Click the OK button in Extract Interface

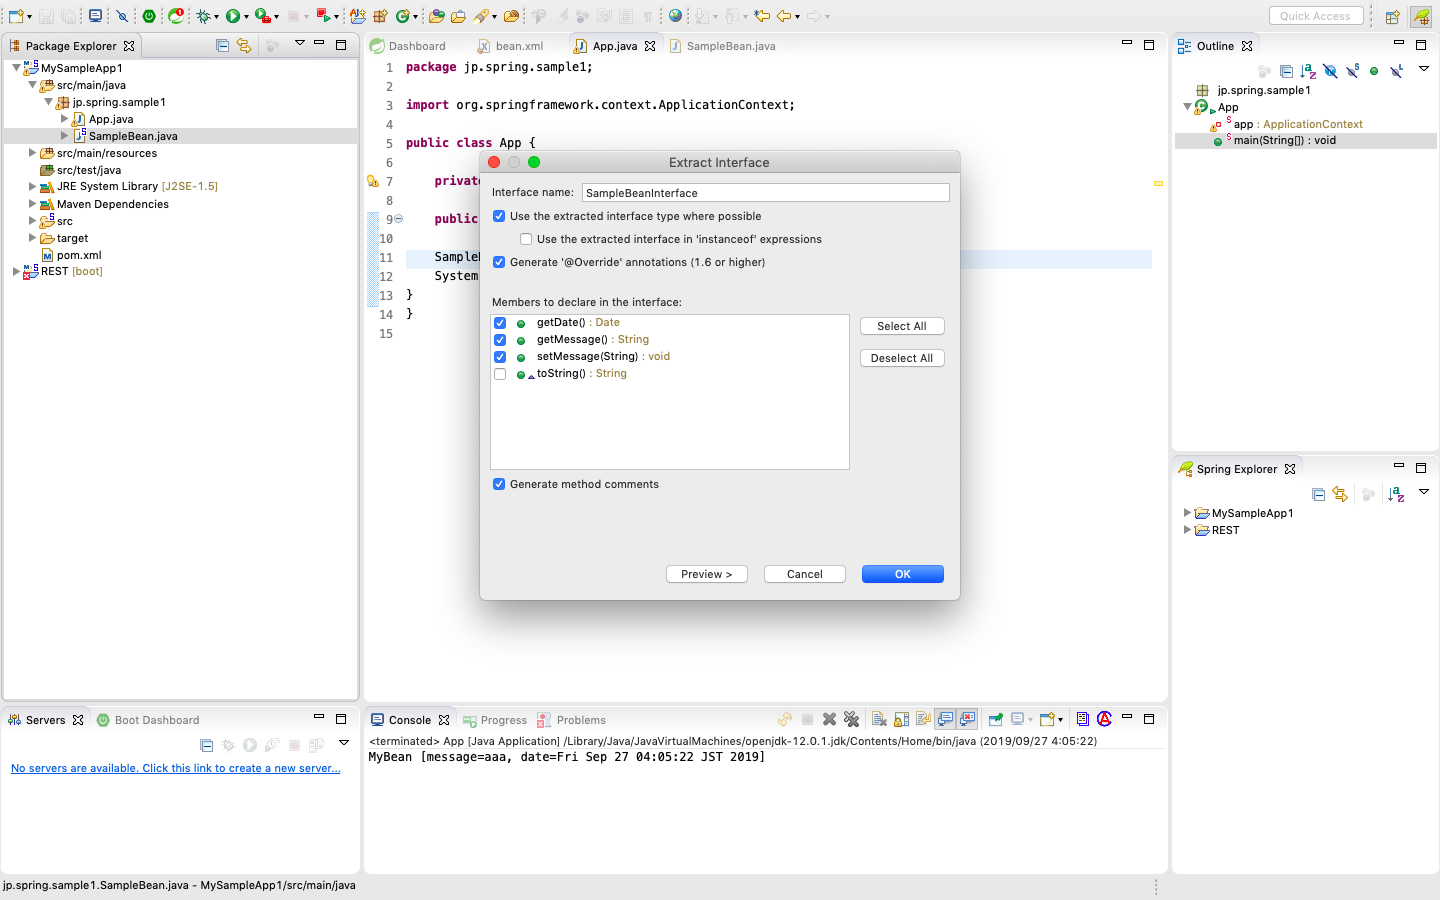click(x=903, y=574)
